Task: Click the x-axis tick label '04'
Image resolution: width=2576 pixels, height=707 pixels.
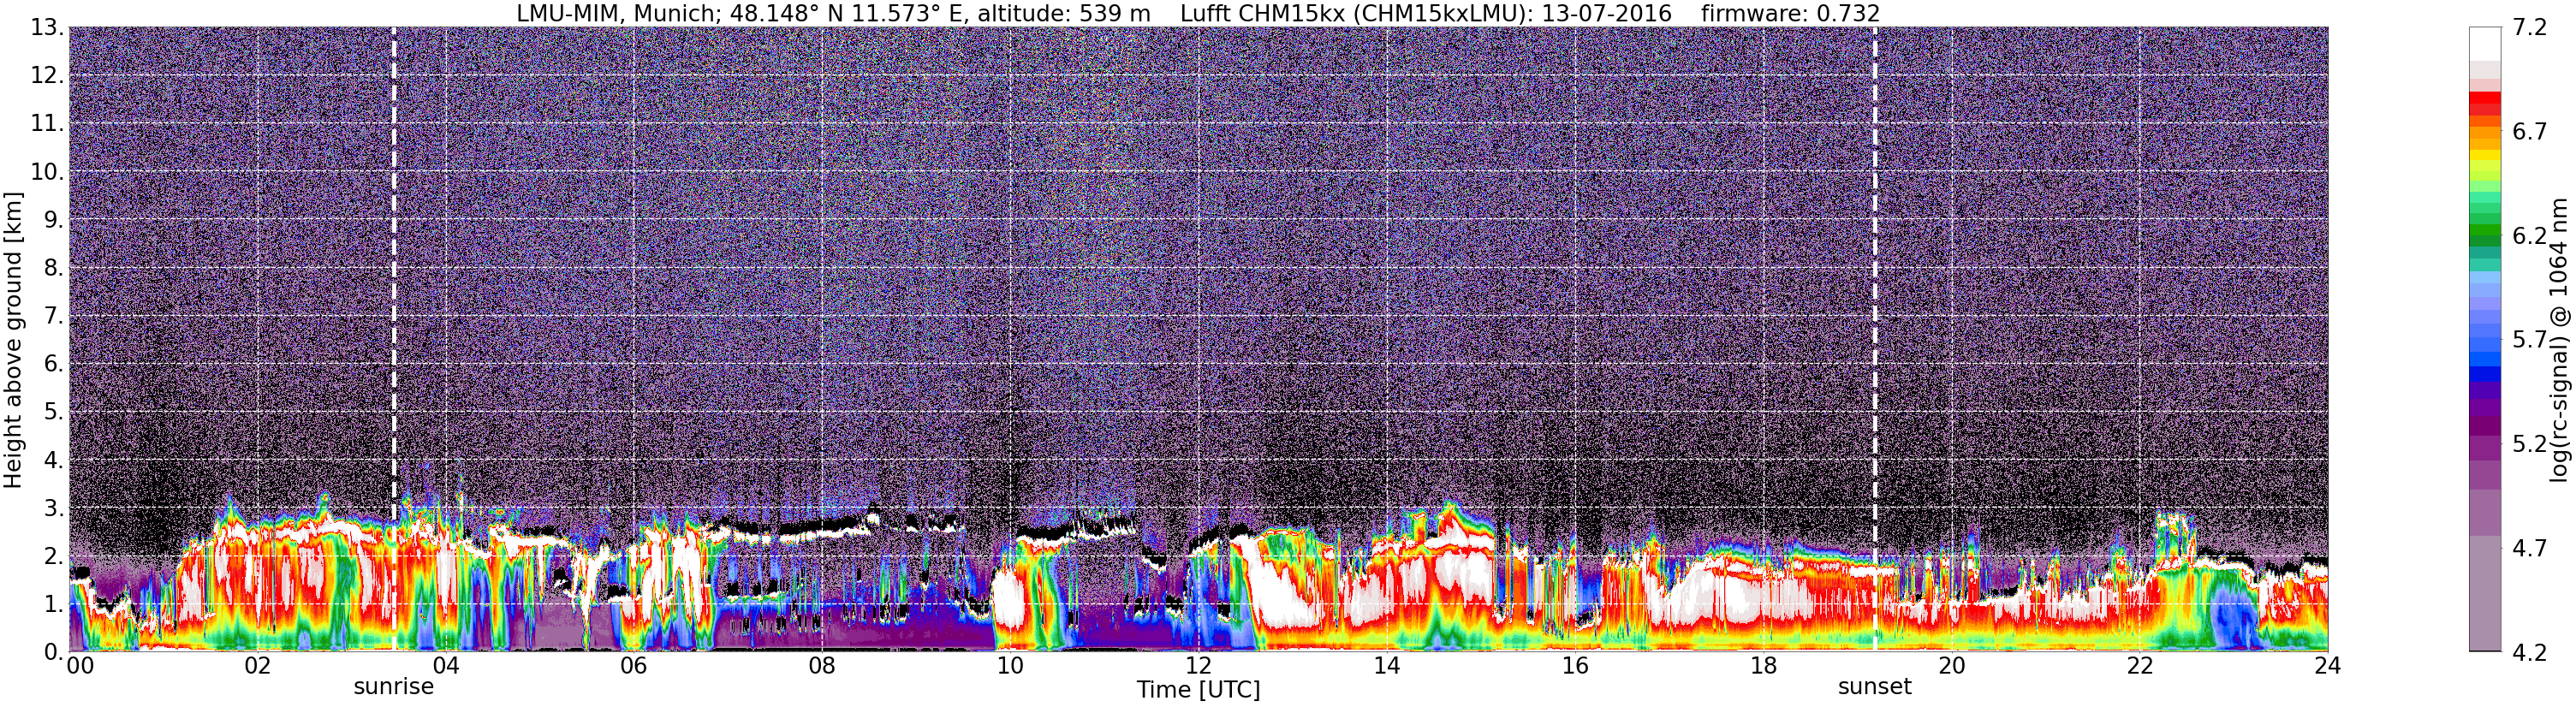Action: [445, 666]
